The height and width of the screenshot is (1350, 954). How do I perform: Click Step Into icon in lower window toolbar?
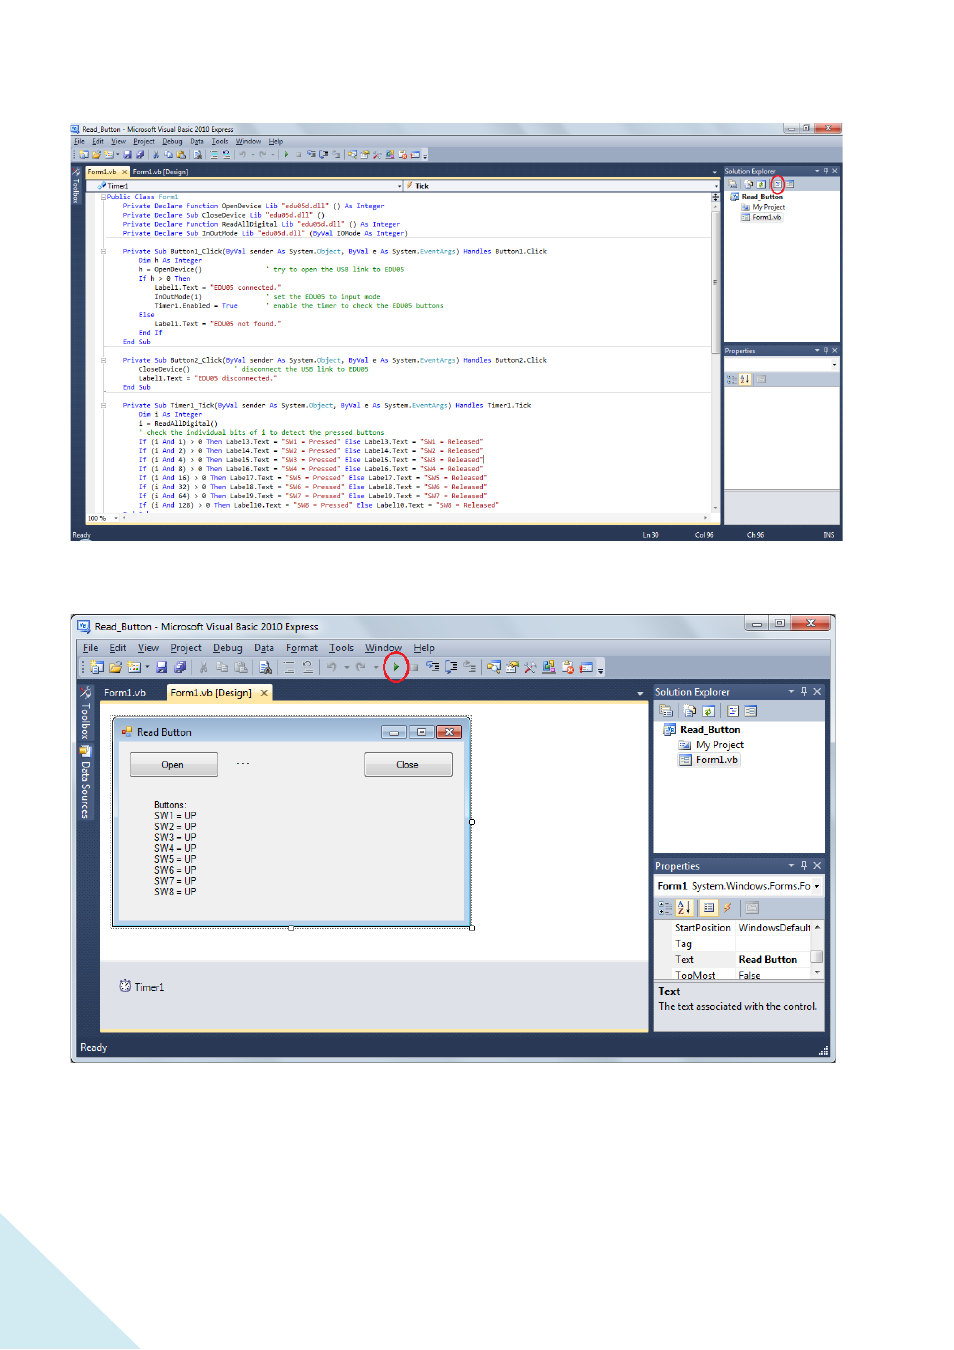pyautogui.click(x=432, y=667)
